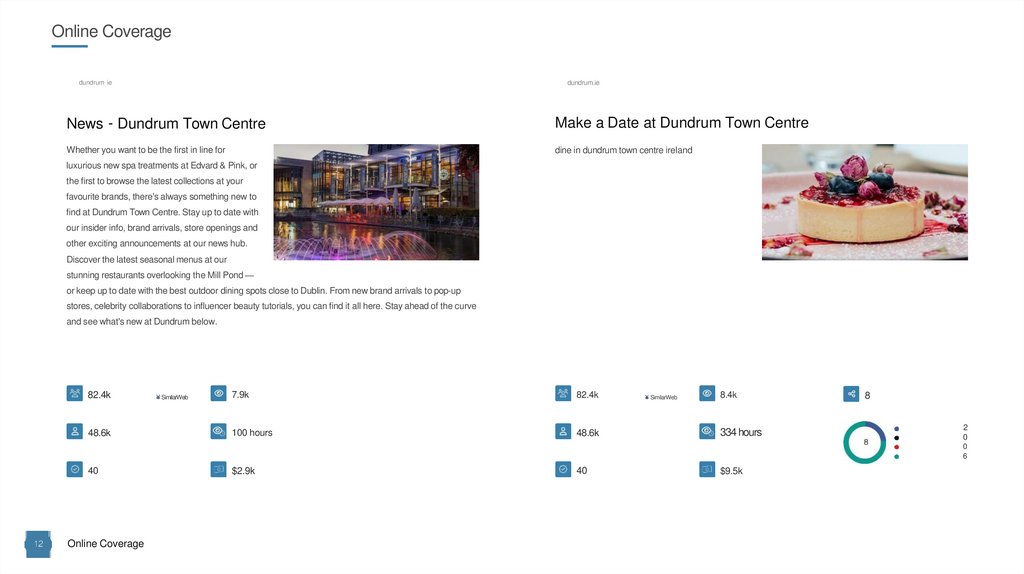This screenshot has width=1024, height=574.
Task: Click Online Coverage page title
Action: point(111,31)
